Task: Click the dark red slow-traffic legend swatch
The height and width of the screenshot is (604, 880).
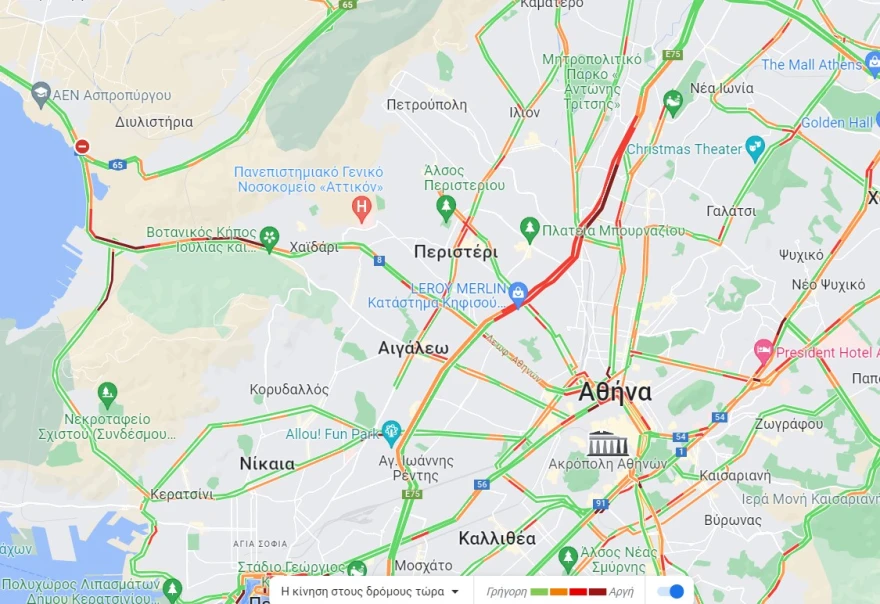Action: click(597, 592)
